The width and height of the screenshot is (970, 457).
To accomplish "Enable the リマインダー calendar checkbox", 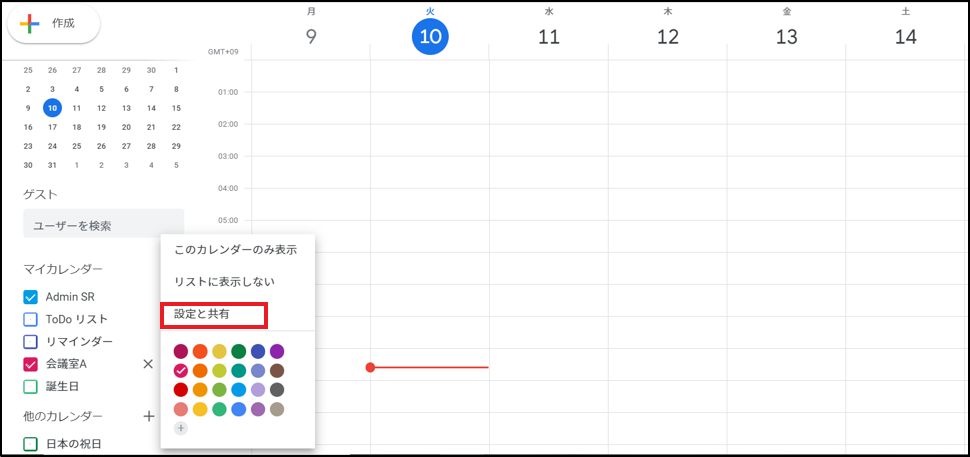I will click(x=30, y=341).
